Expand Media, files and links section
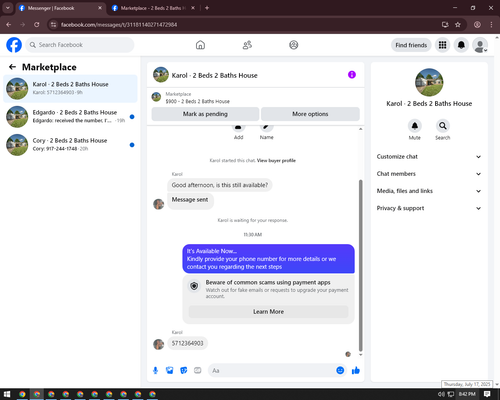Screen dimensions: 500x400 (429, 191)
